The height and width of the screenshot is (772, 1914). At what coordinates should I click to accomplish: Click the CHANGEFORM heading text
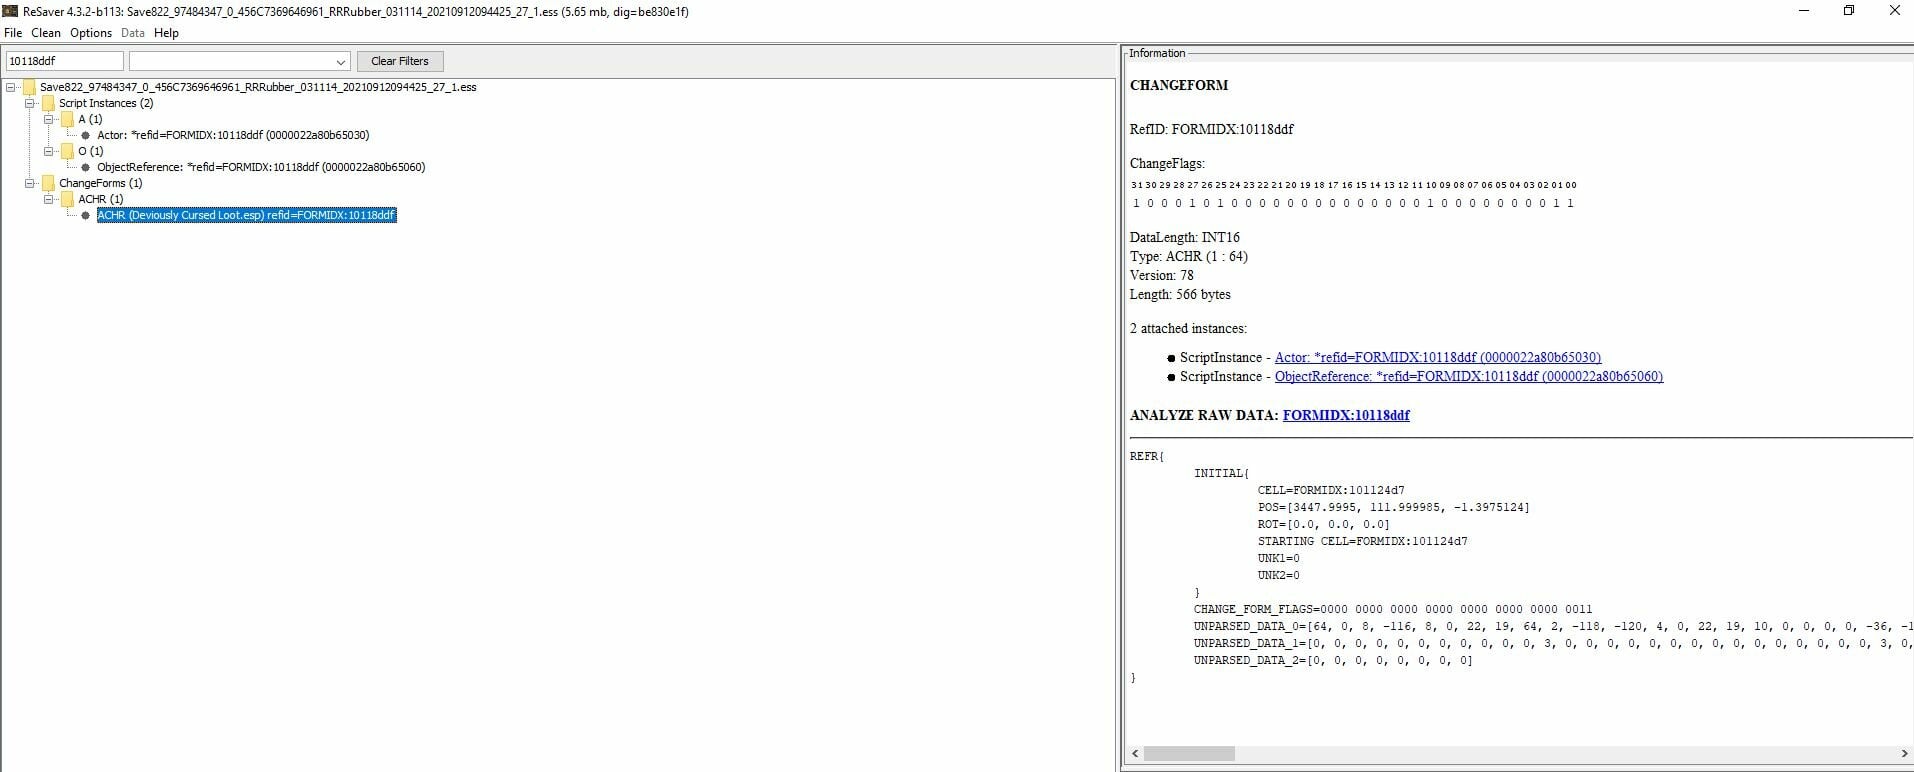[1179, 85]
